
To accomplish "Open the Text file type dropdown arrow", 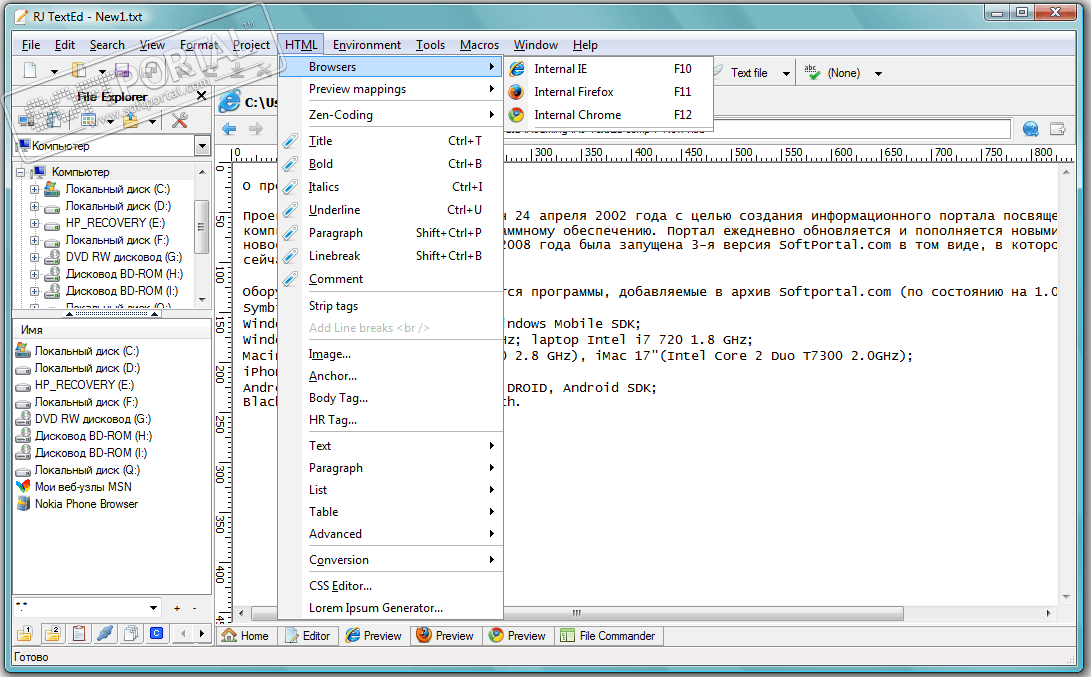I will click(x=786, y=73).
